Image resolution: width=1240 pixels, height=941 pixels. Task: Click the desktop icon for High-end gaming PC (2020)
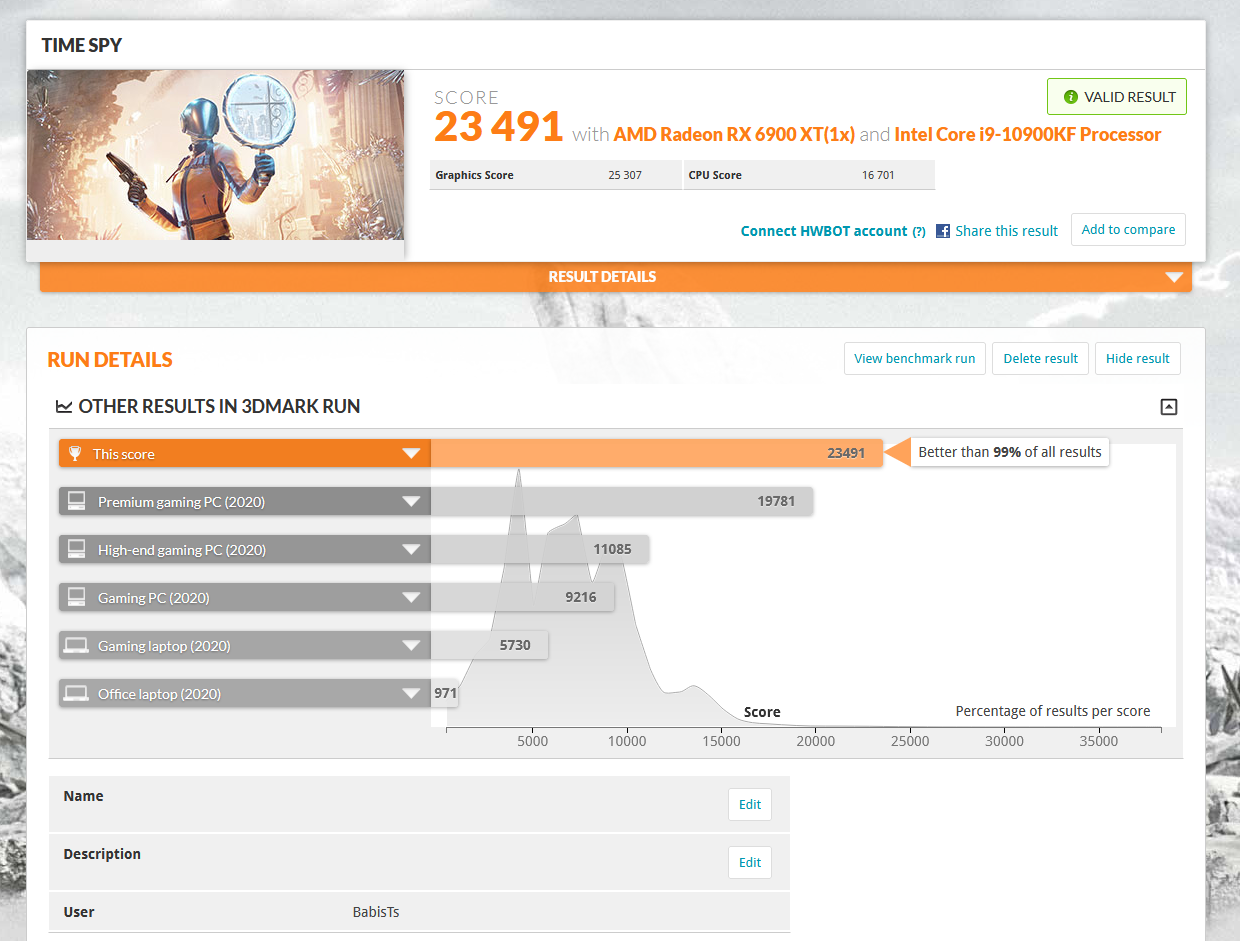click(77, 550)
